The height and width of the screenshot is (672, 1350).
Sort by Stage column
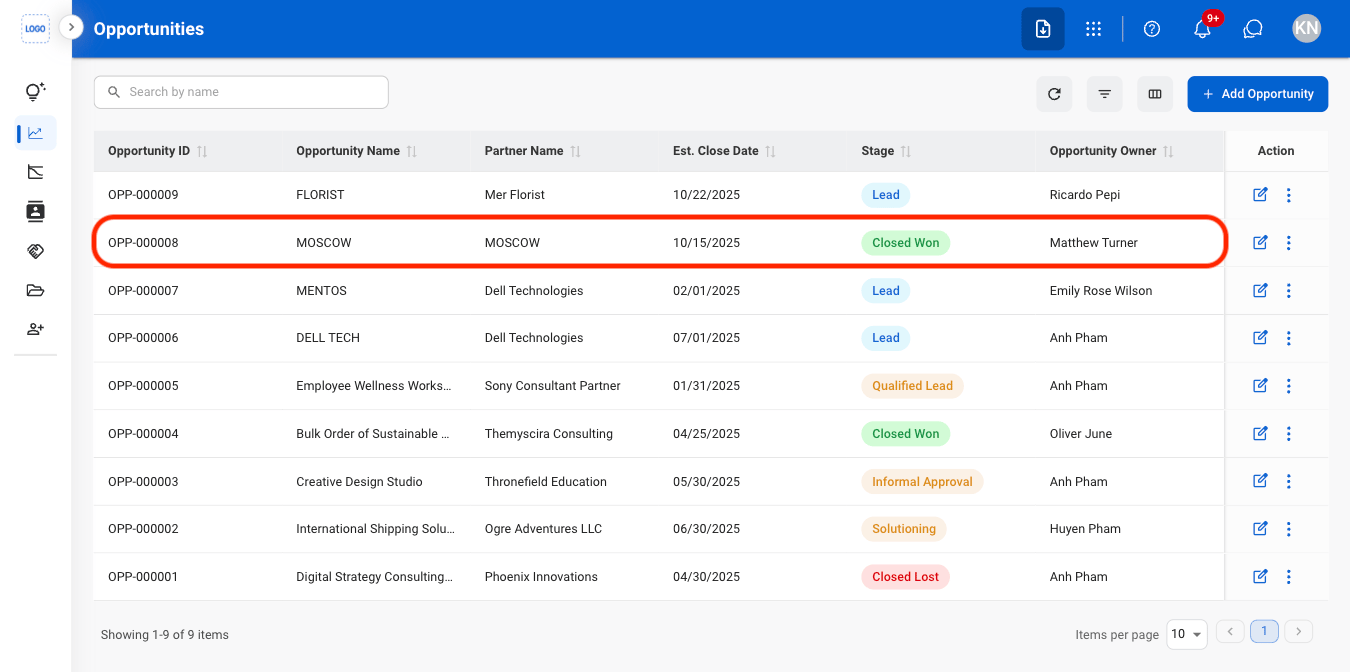906,151
